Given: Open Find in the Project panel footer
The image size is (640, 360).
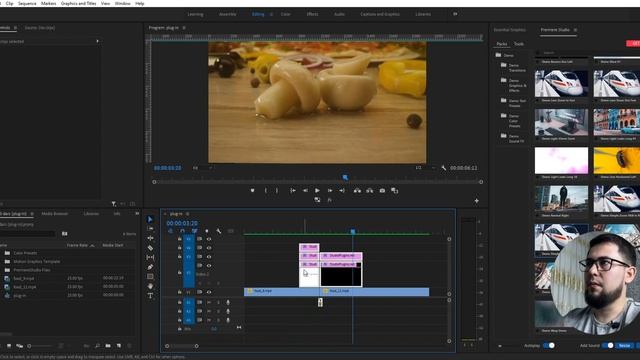Looking at the screenshot, I should pyautogui.click(x=97, y=346).
